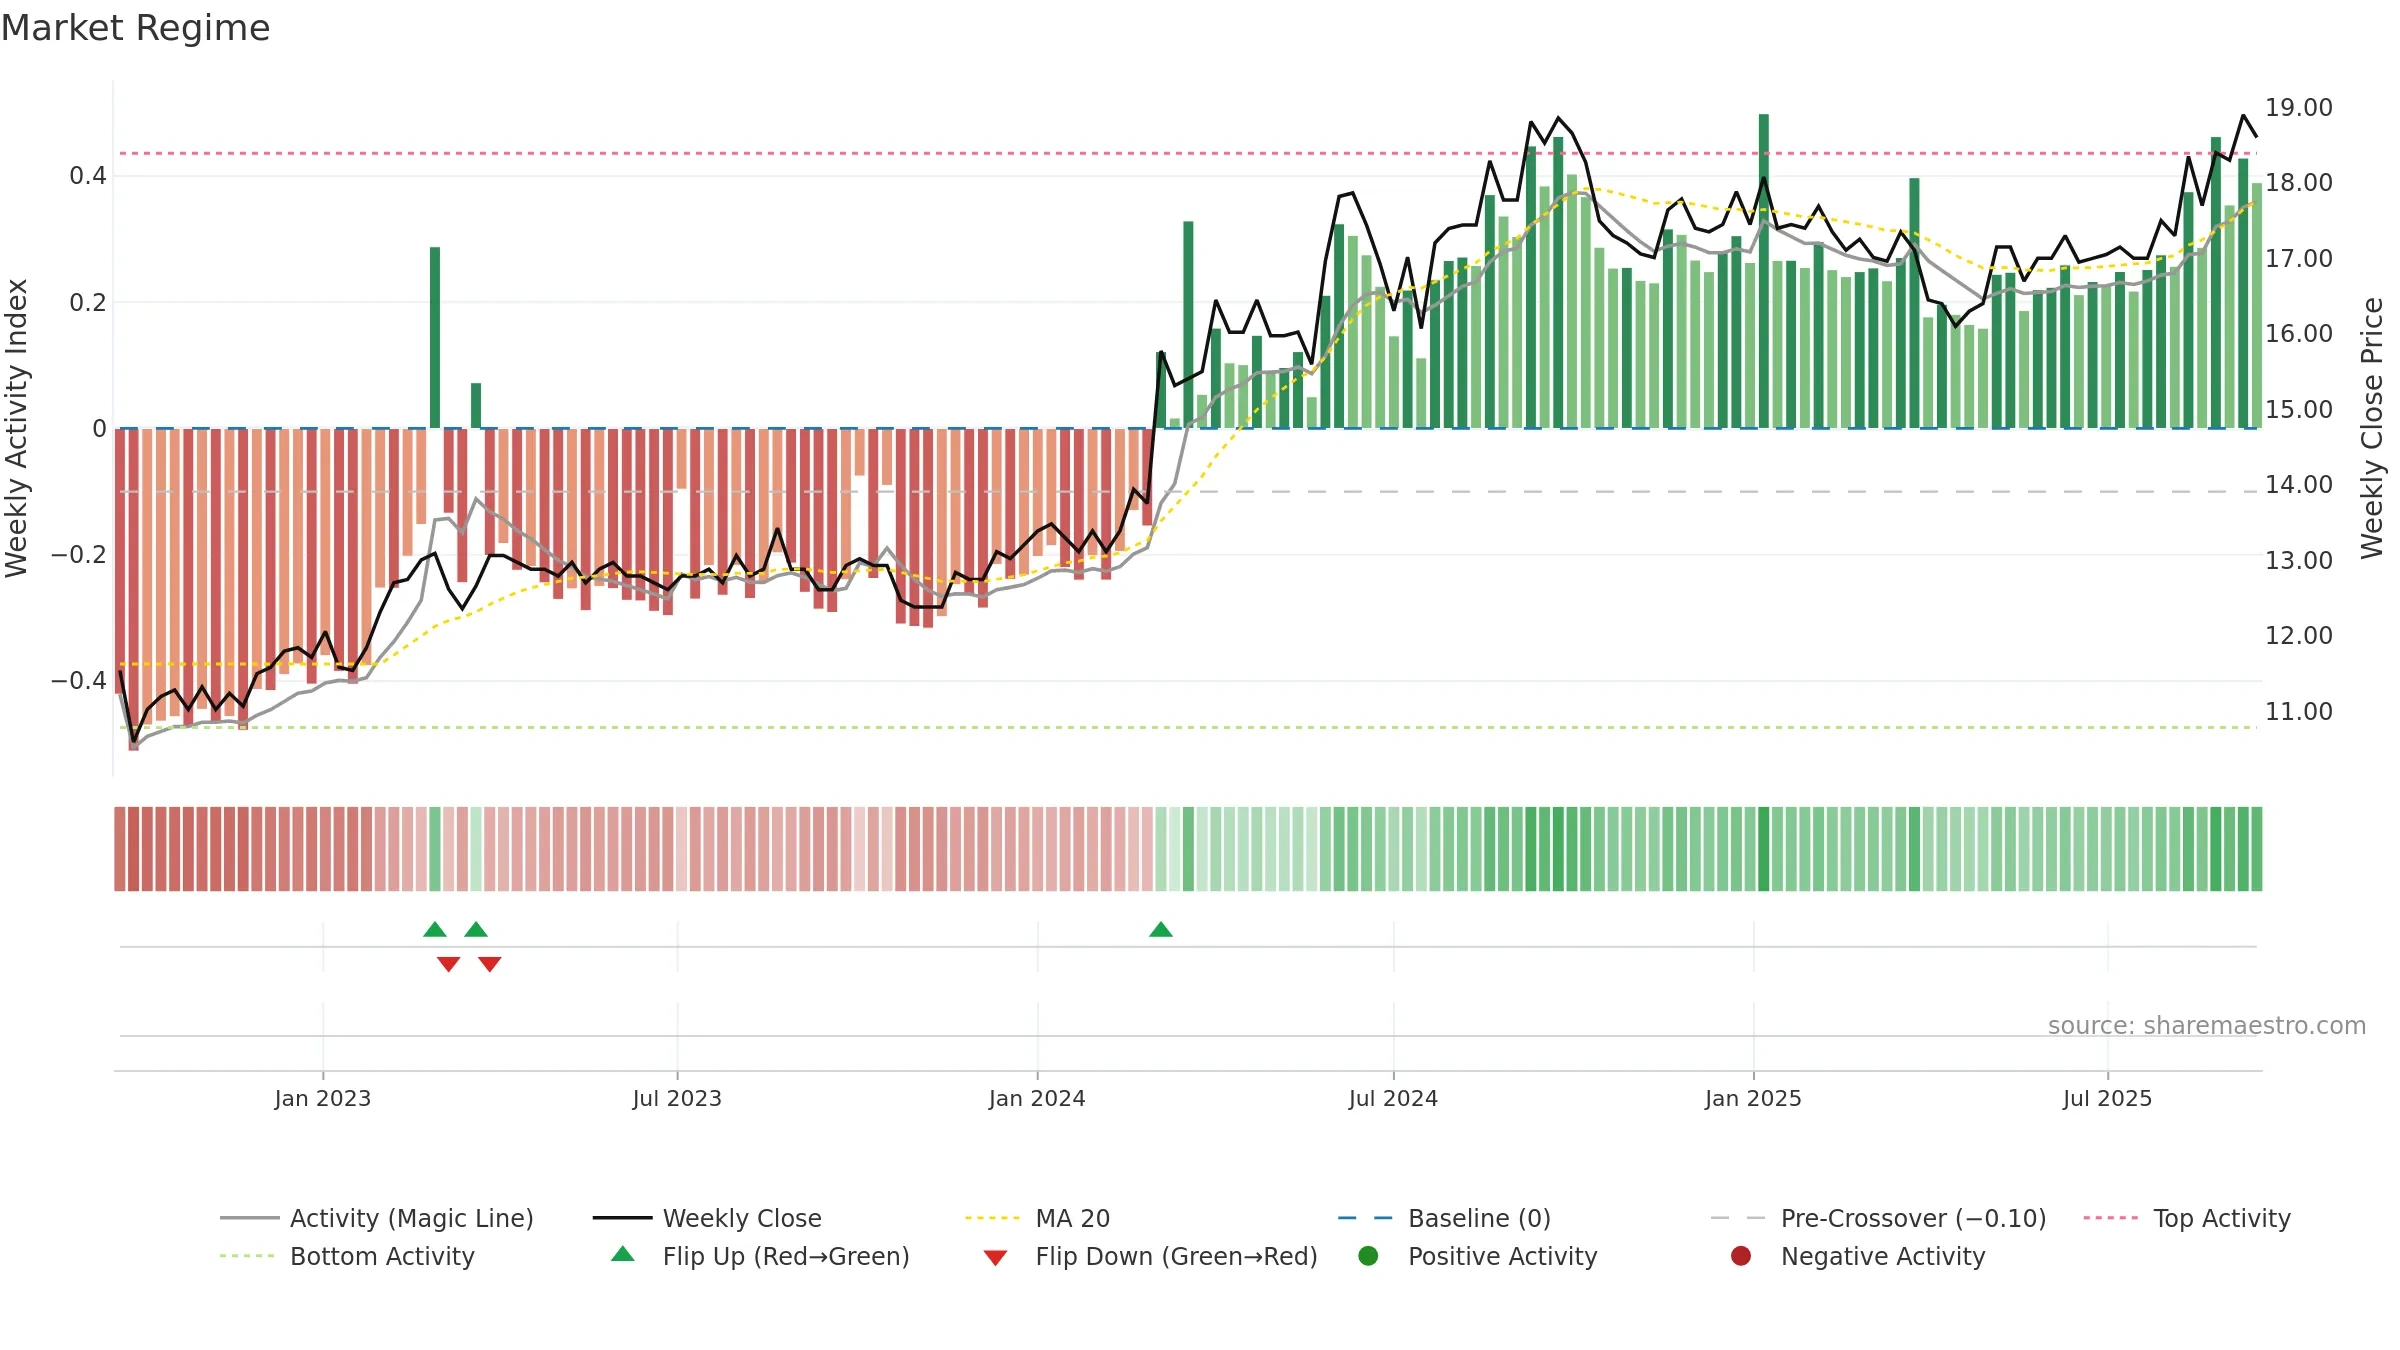Click the blue dashed Baseline legend line sample
The image size is (2400, 1350).
1365,1218
